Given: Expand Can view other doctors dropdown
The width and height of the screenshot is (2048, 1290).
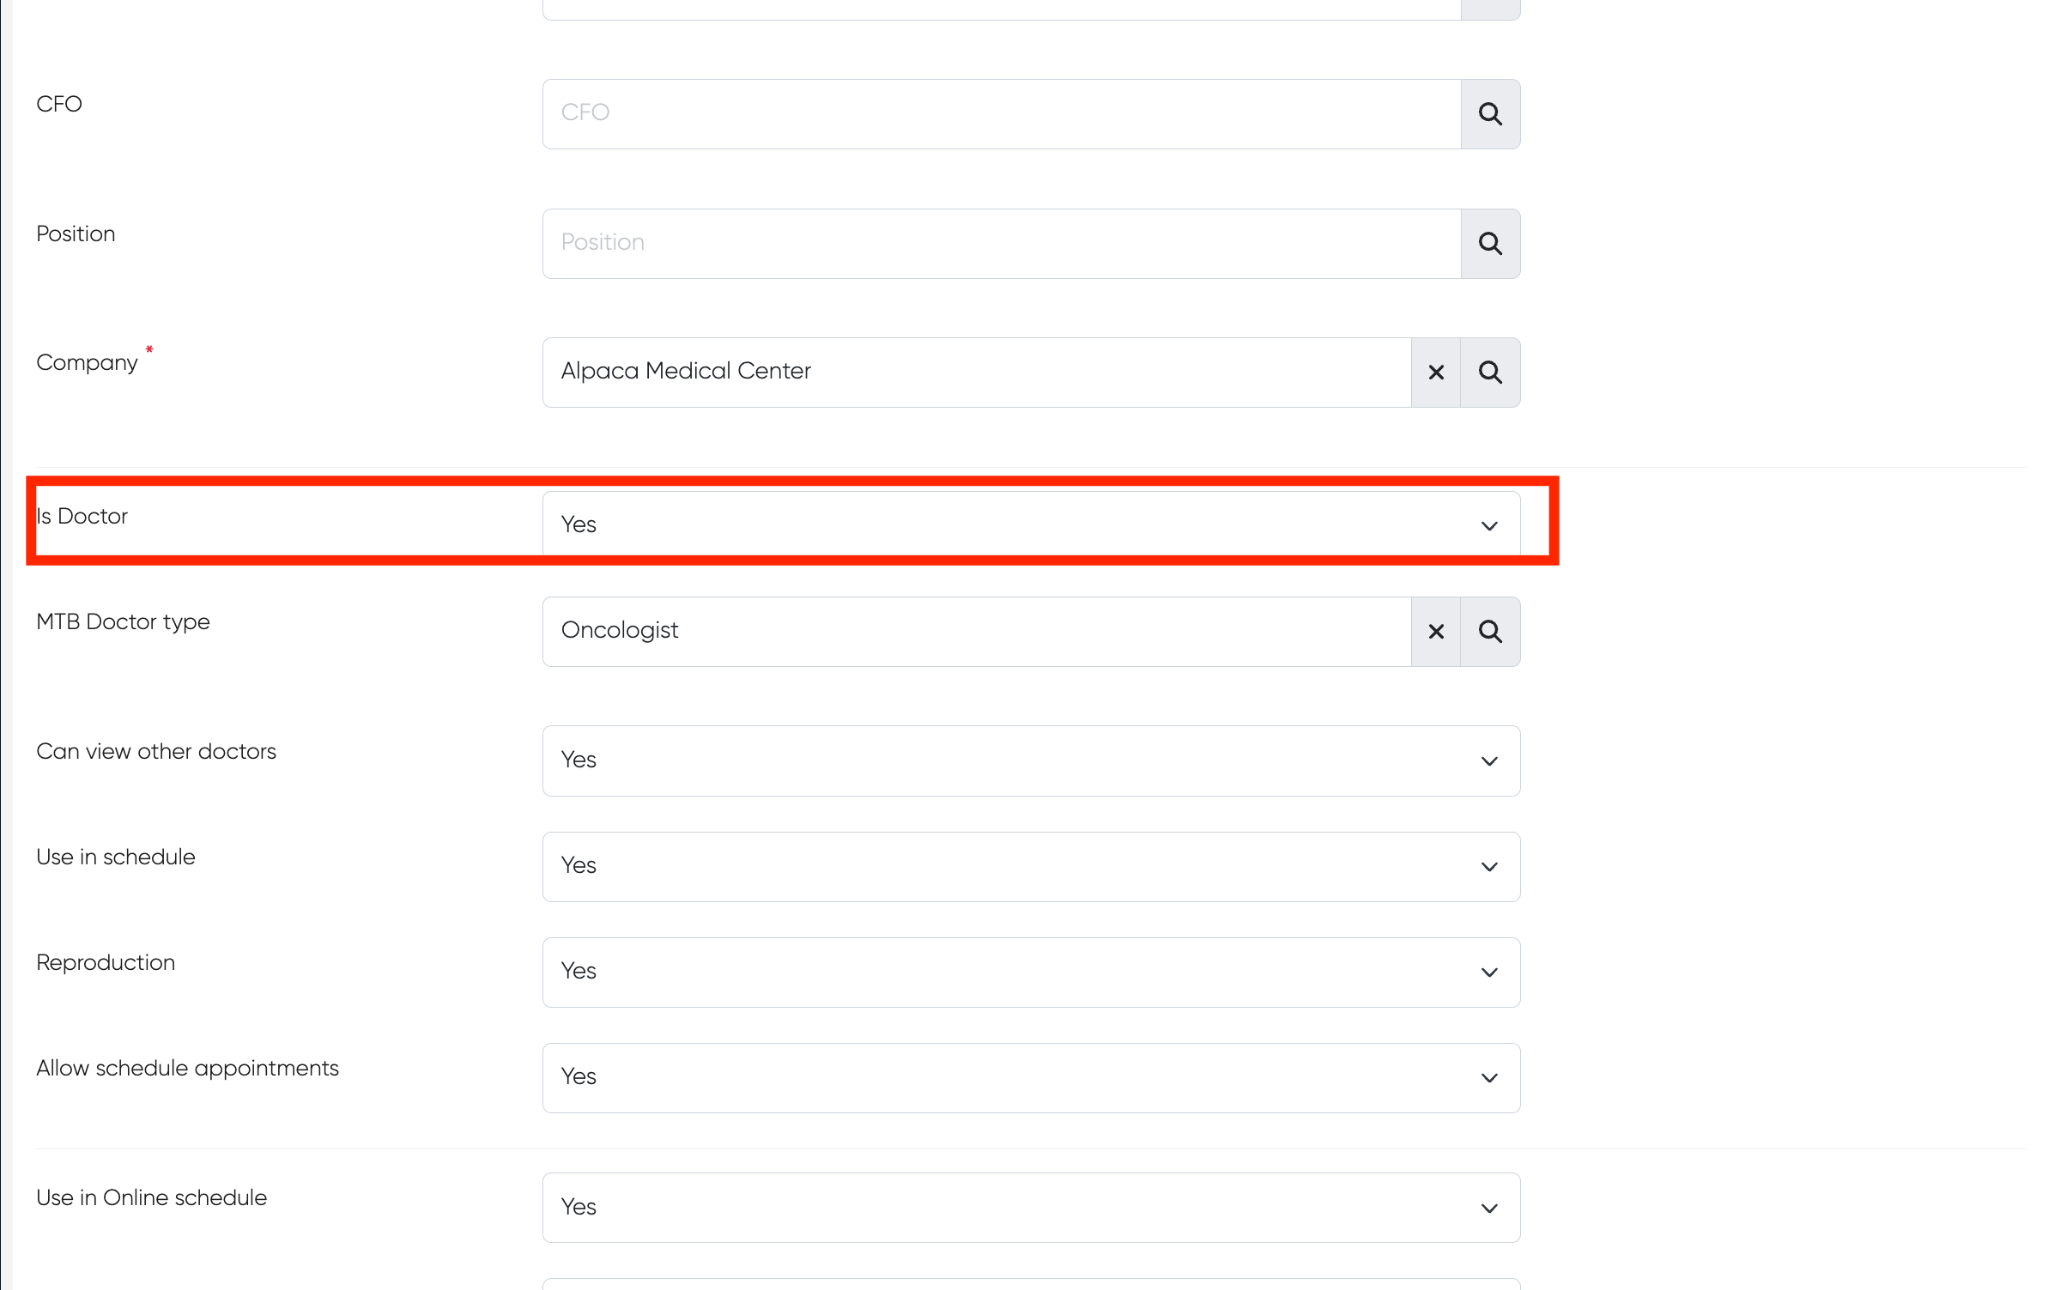Looking at the screenshot, I should 1030,760.
